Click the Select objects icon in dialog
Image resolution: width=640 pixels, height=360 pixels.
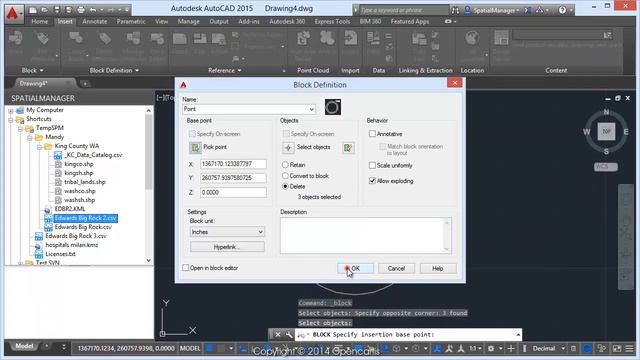coord(288,148)
